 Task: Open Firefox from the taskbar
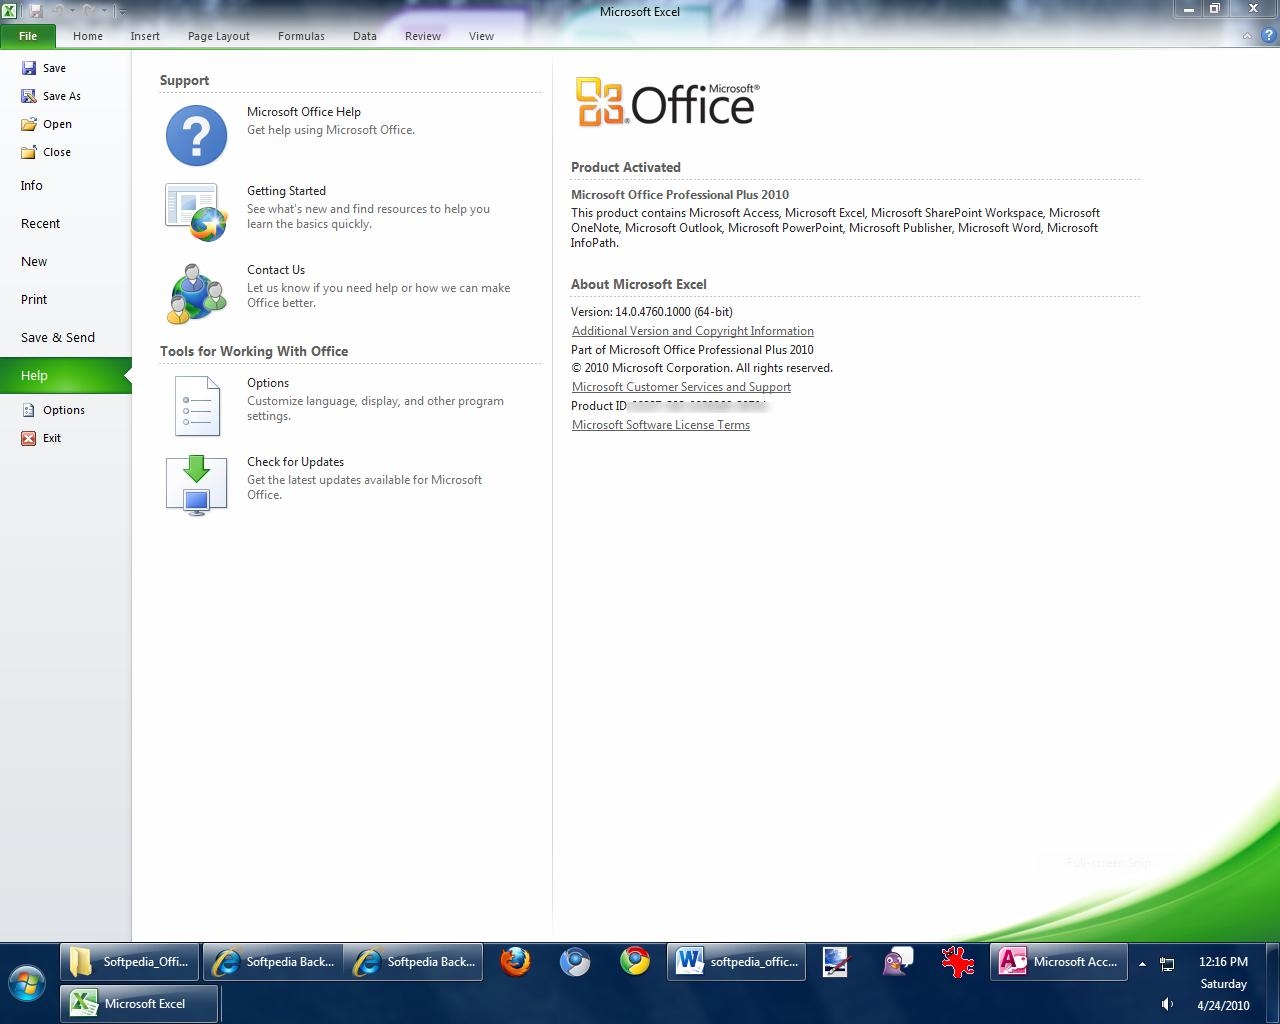point(515,962)
